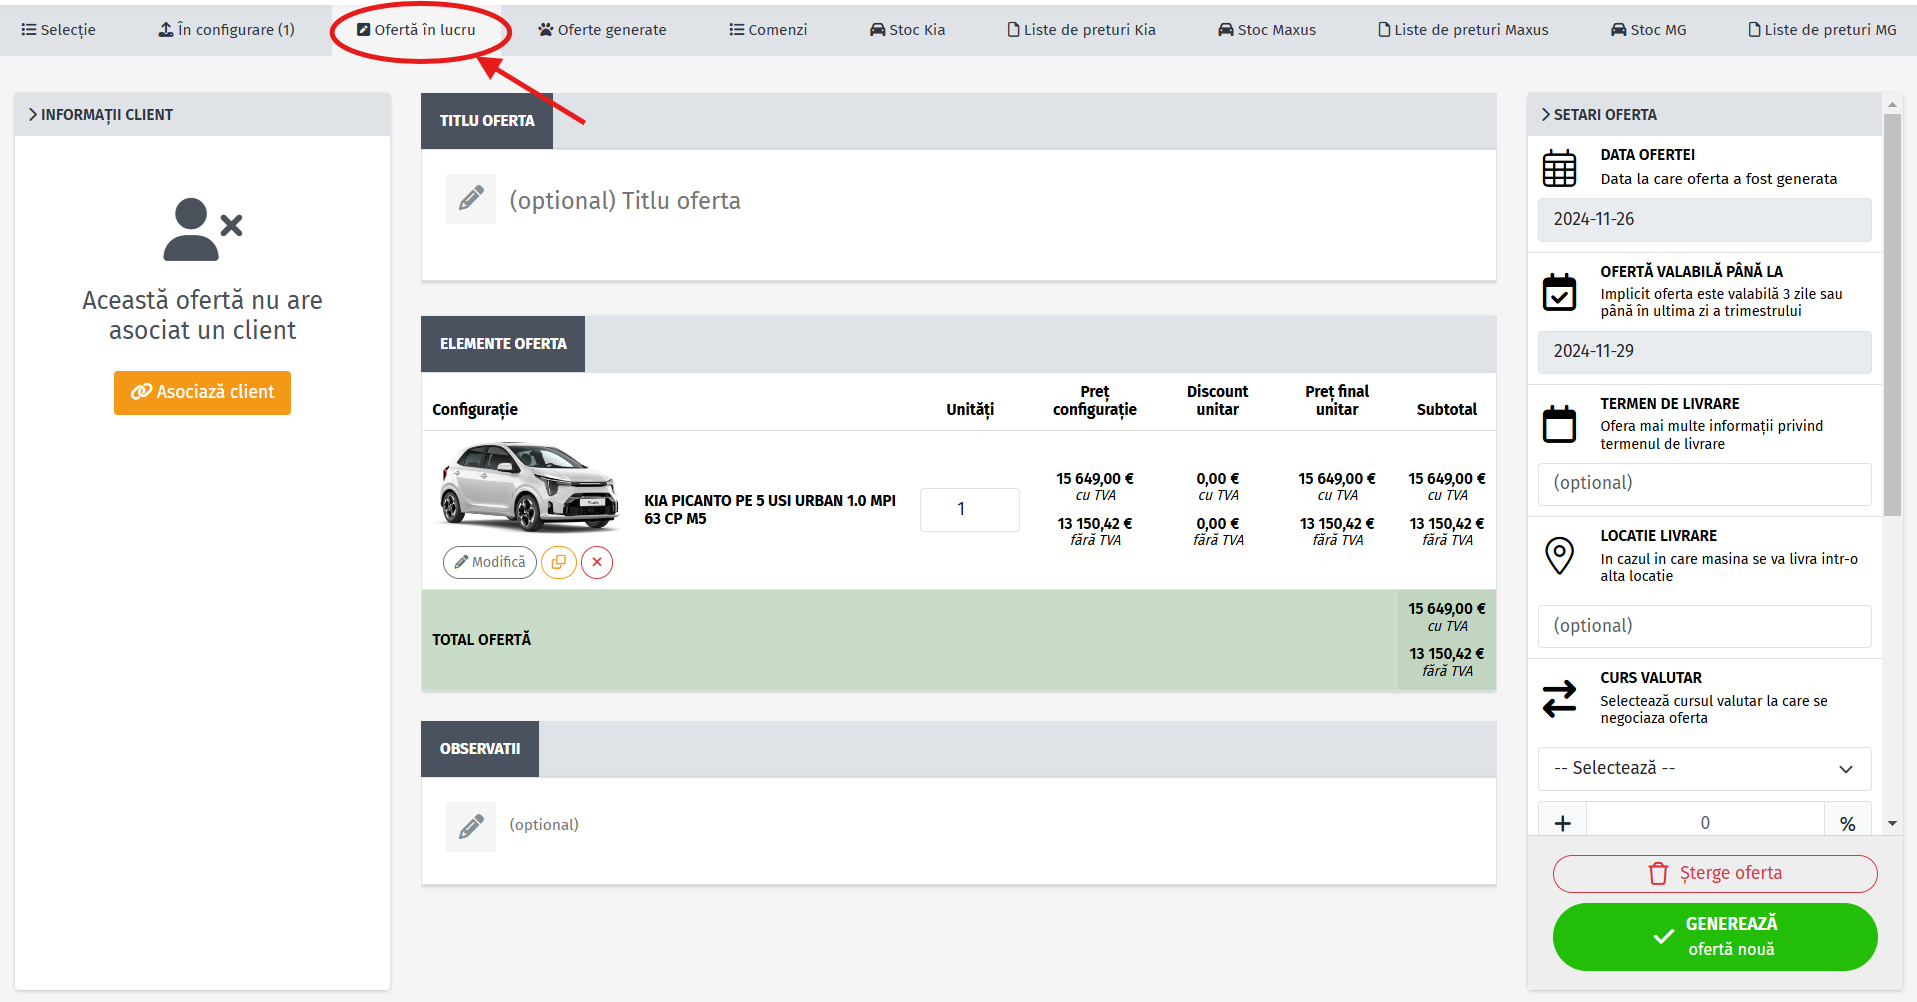Click the Discount unitar column header
The height and width of the screenshot is (1002, 1917).
[x=1217, y=400]
